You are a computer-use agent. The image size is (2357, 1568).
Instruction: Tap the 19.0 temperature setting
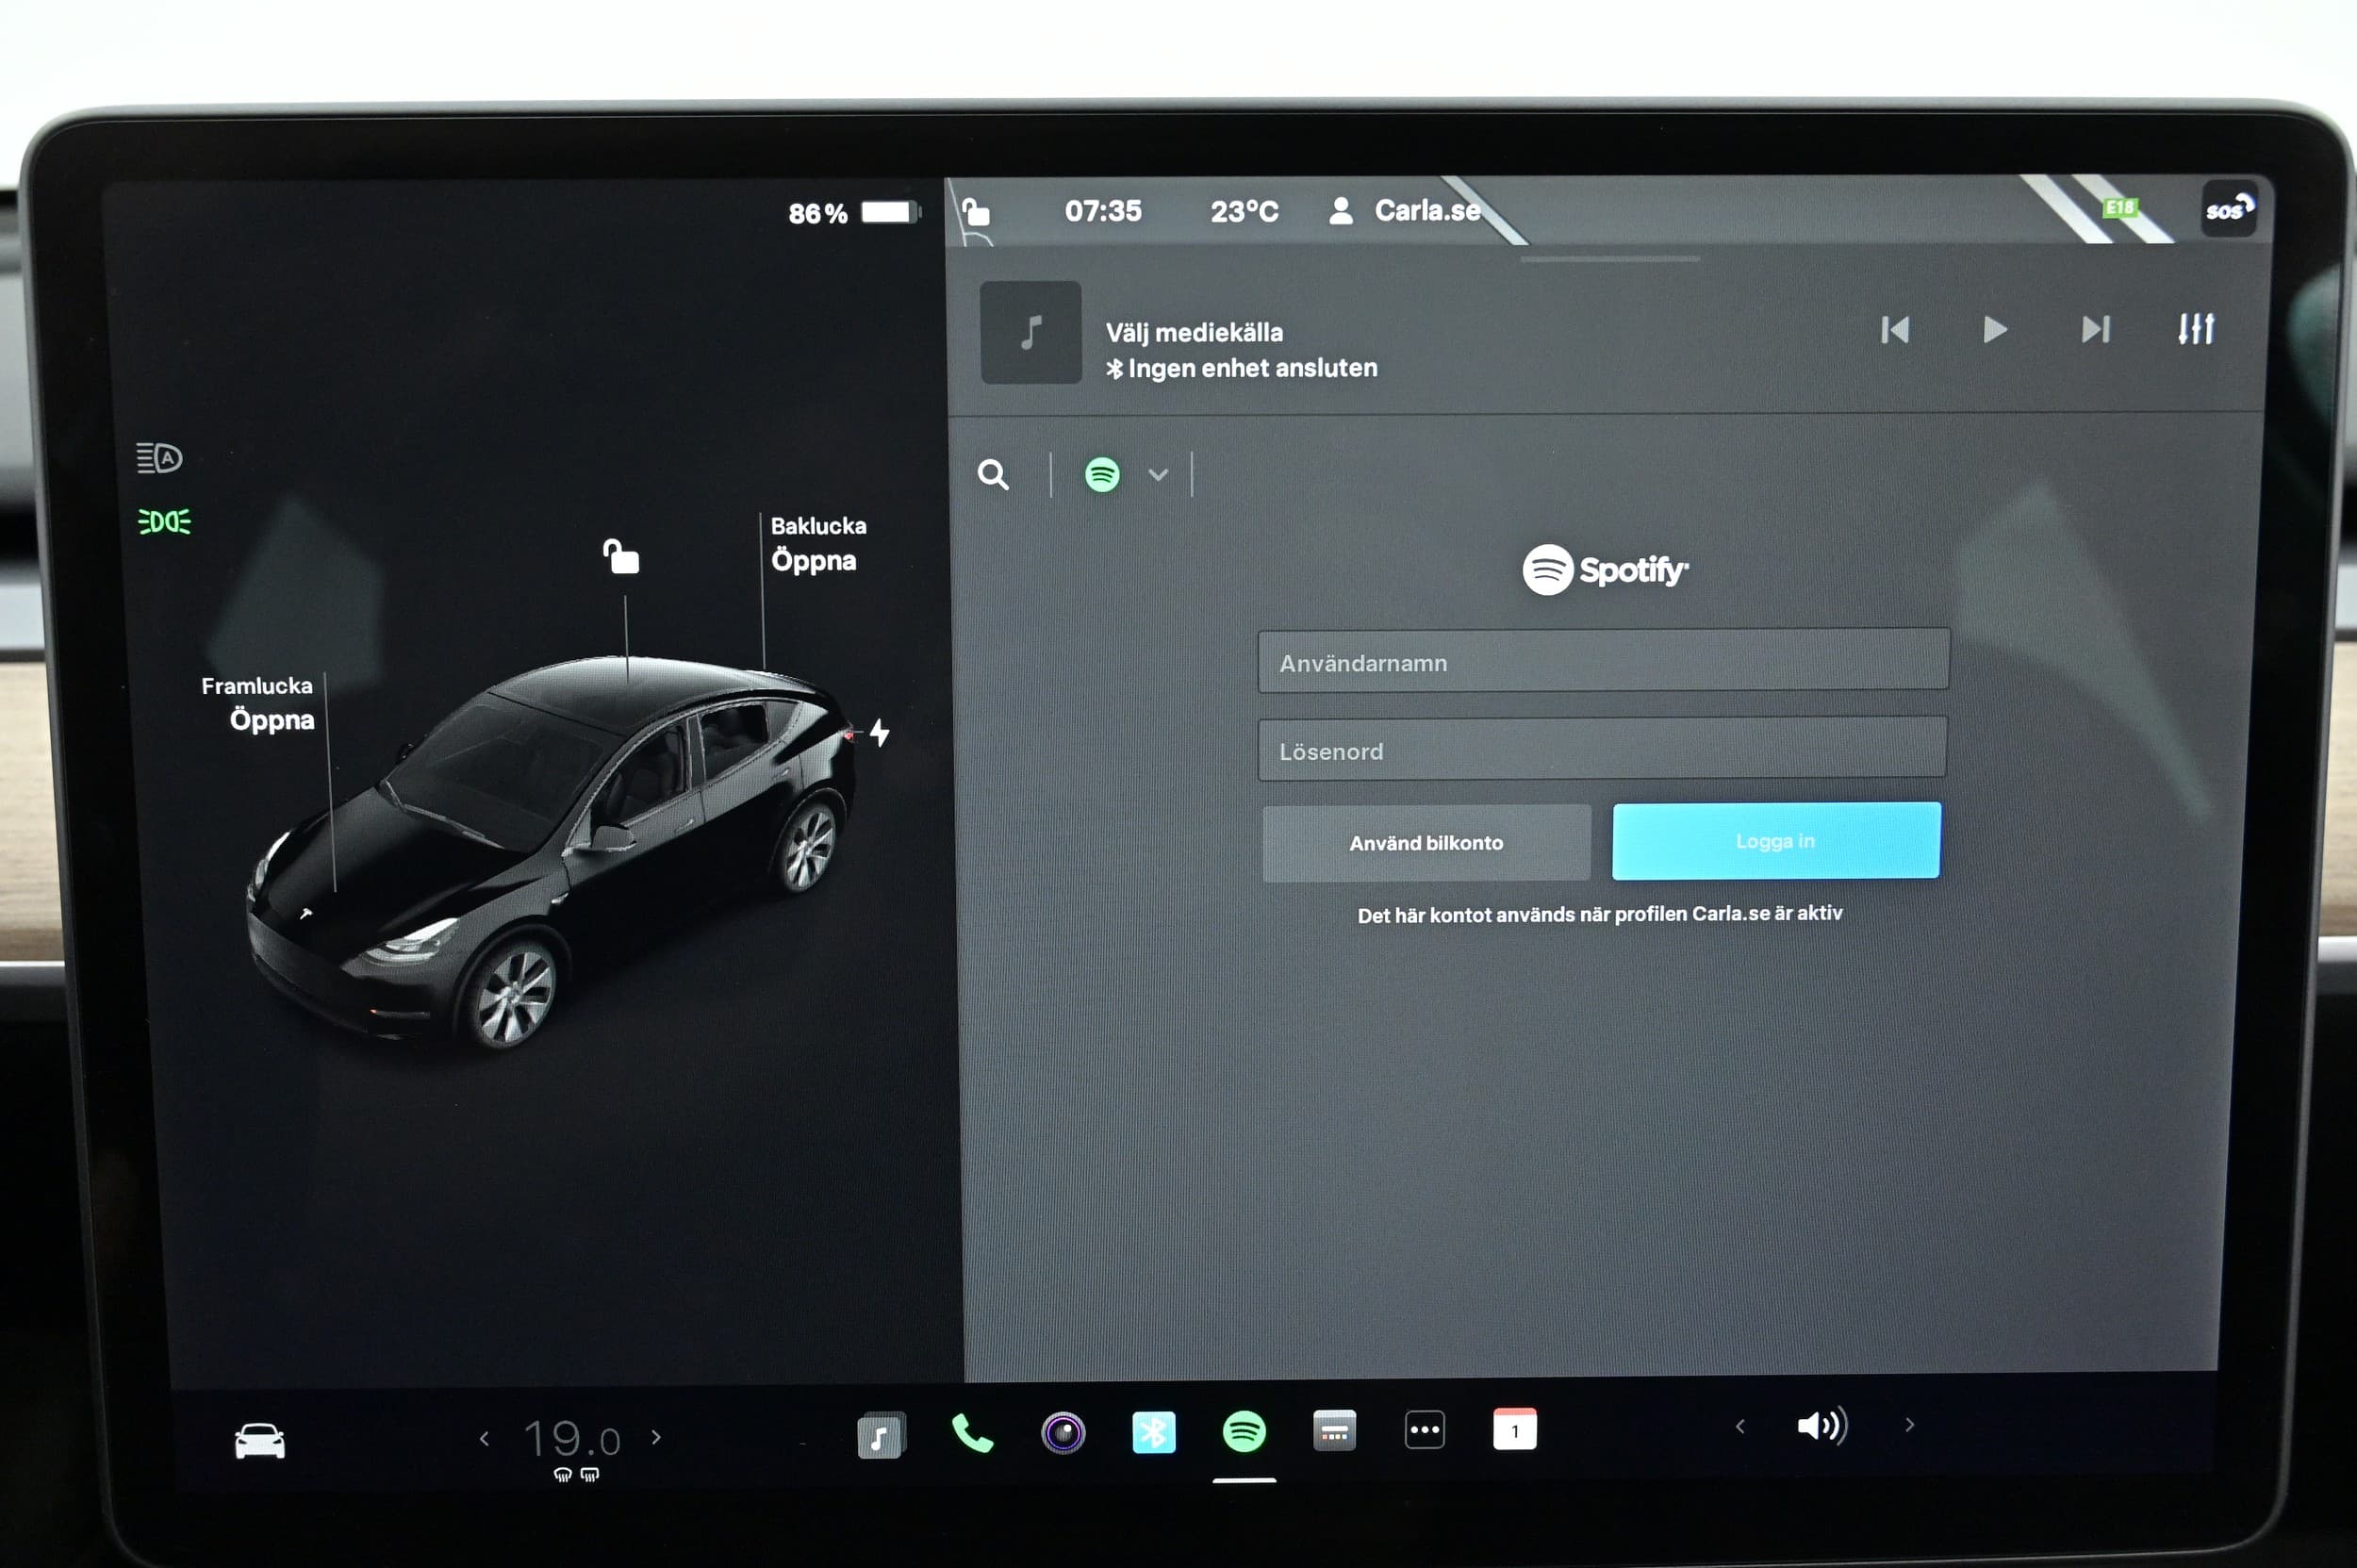point(572,1440)
